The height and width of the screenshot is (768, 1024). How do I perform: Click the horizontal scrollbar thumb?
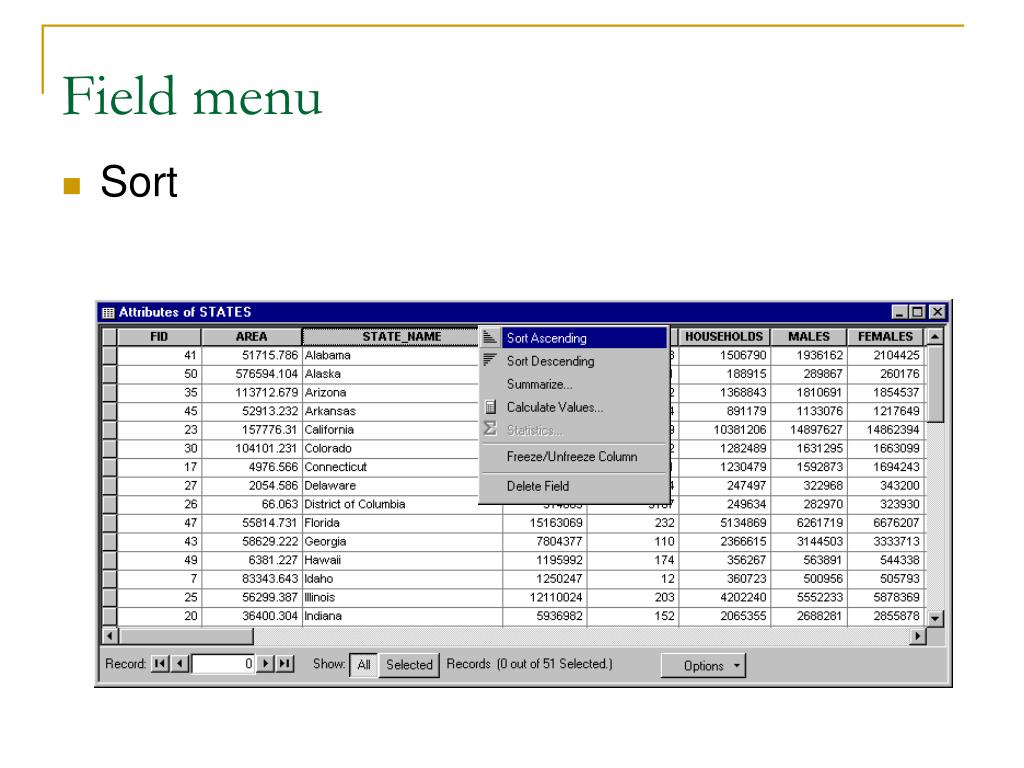[185, 635]
